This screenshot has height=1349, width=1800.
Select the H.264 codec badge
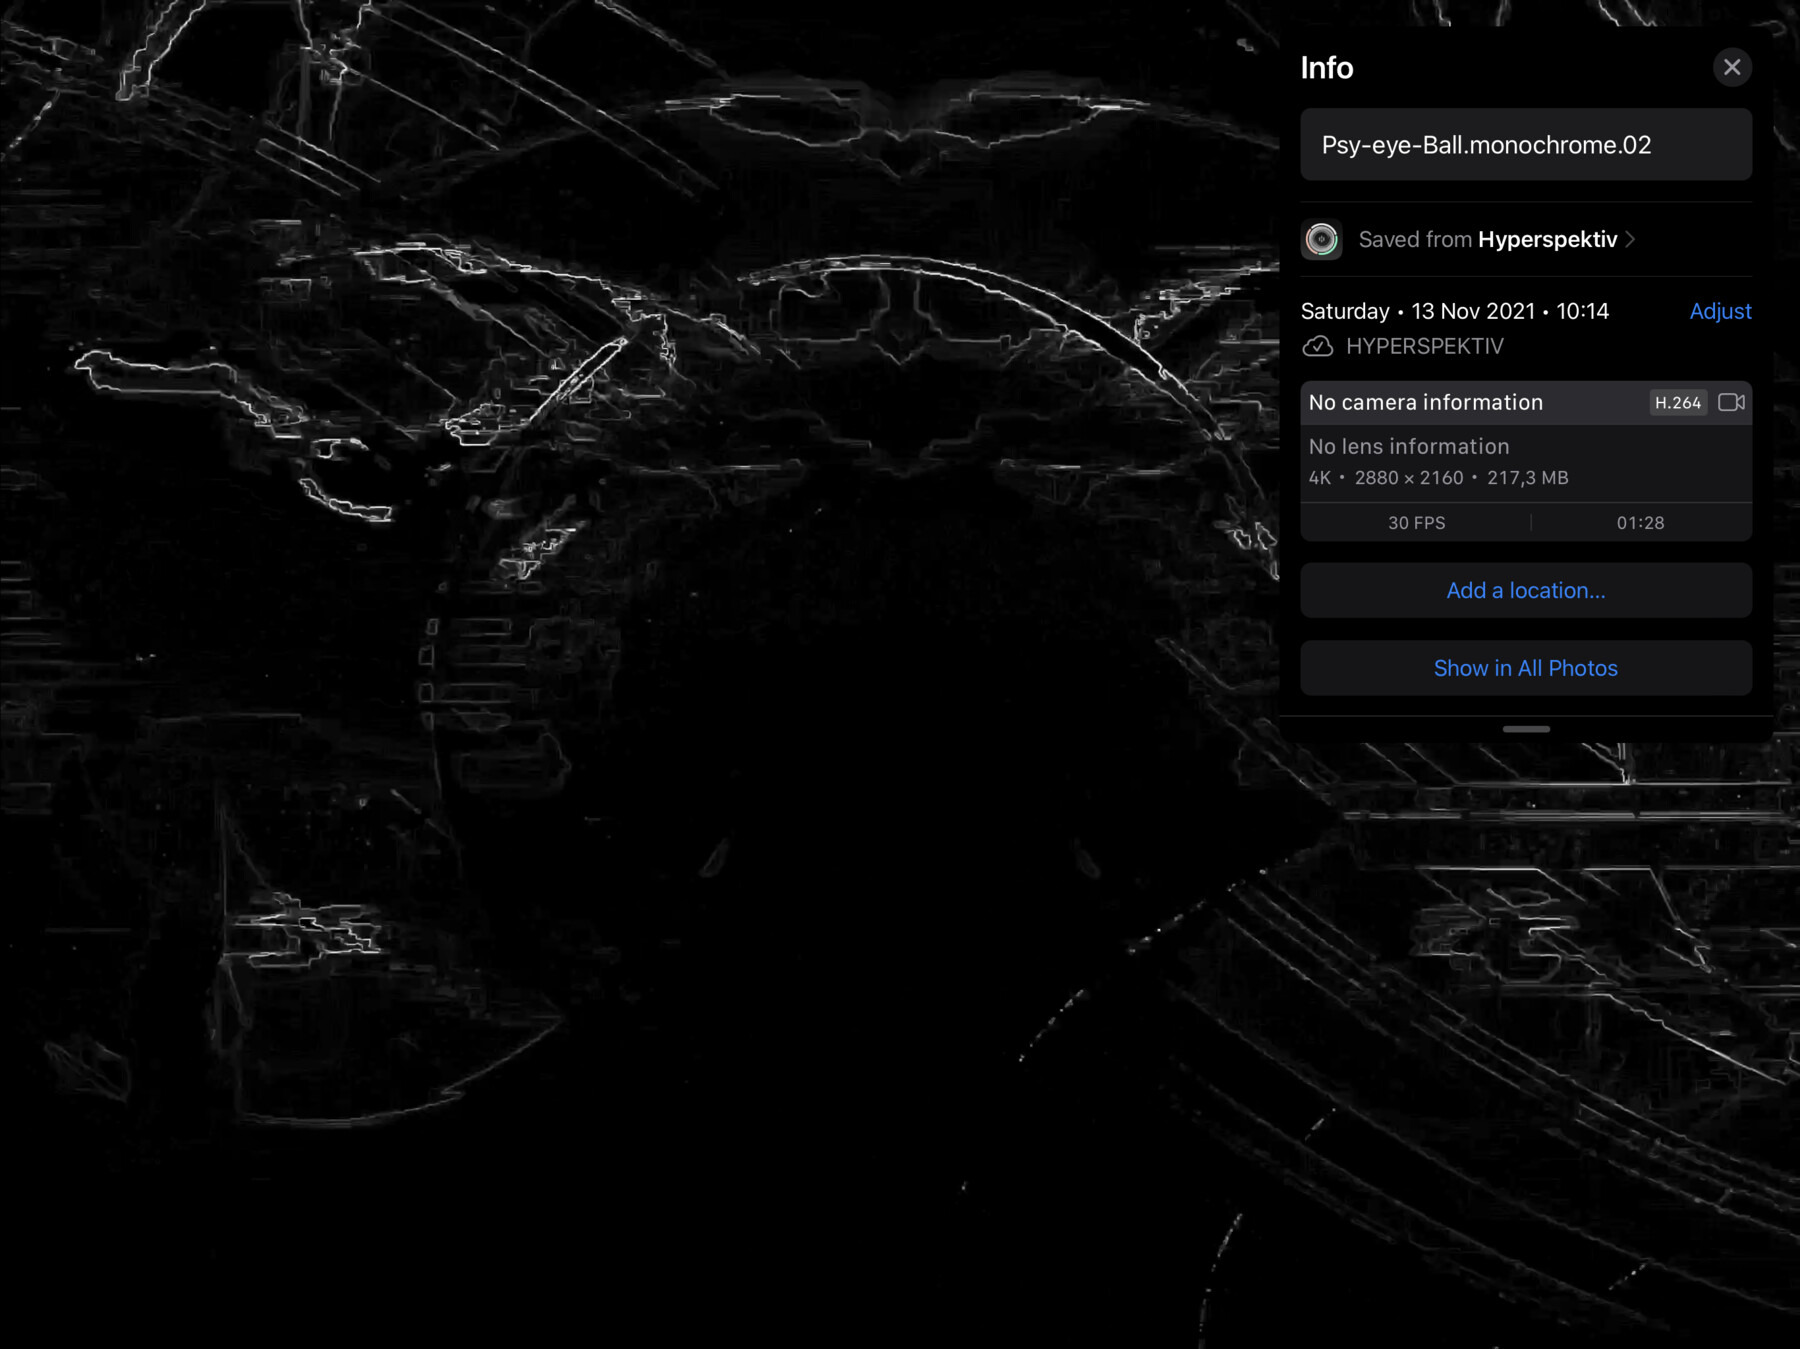click(1677, 402)
